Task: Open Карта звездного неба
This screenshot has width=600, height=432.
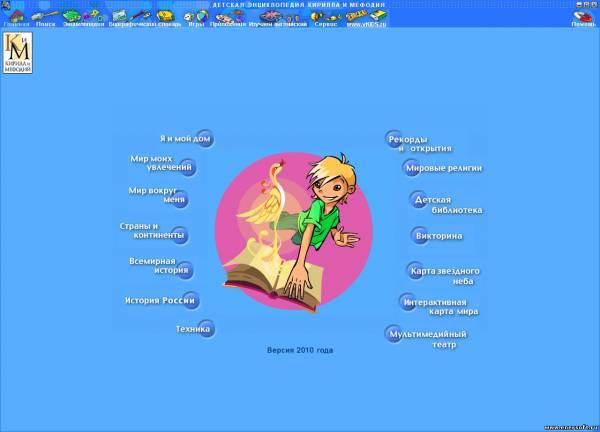Action: pos(443,275)
